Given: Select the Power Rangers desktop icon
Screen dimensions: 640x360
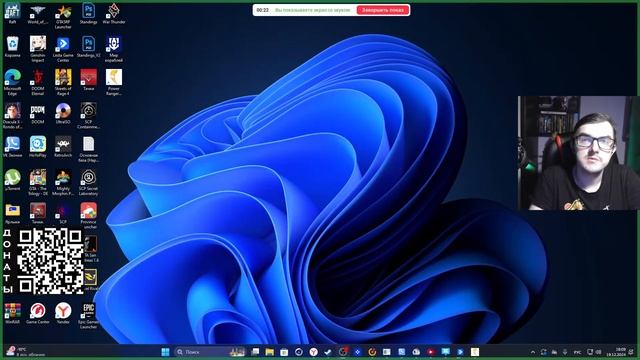Looking at the screenshot, I should tap(113, 82).
